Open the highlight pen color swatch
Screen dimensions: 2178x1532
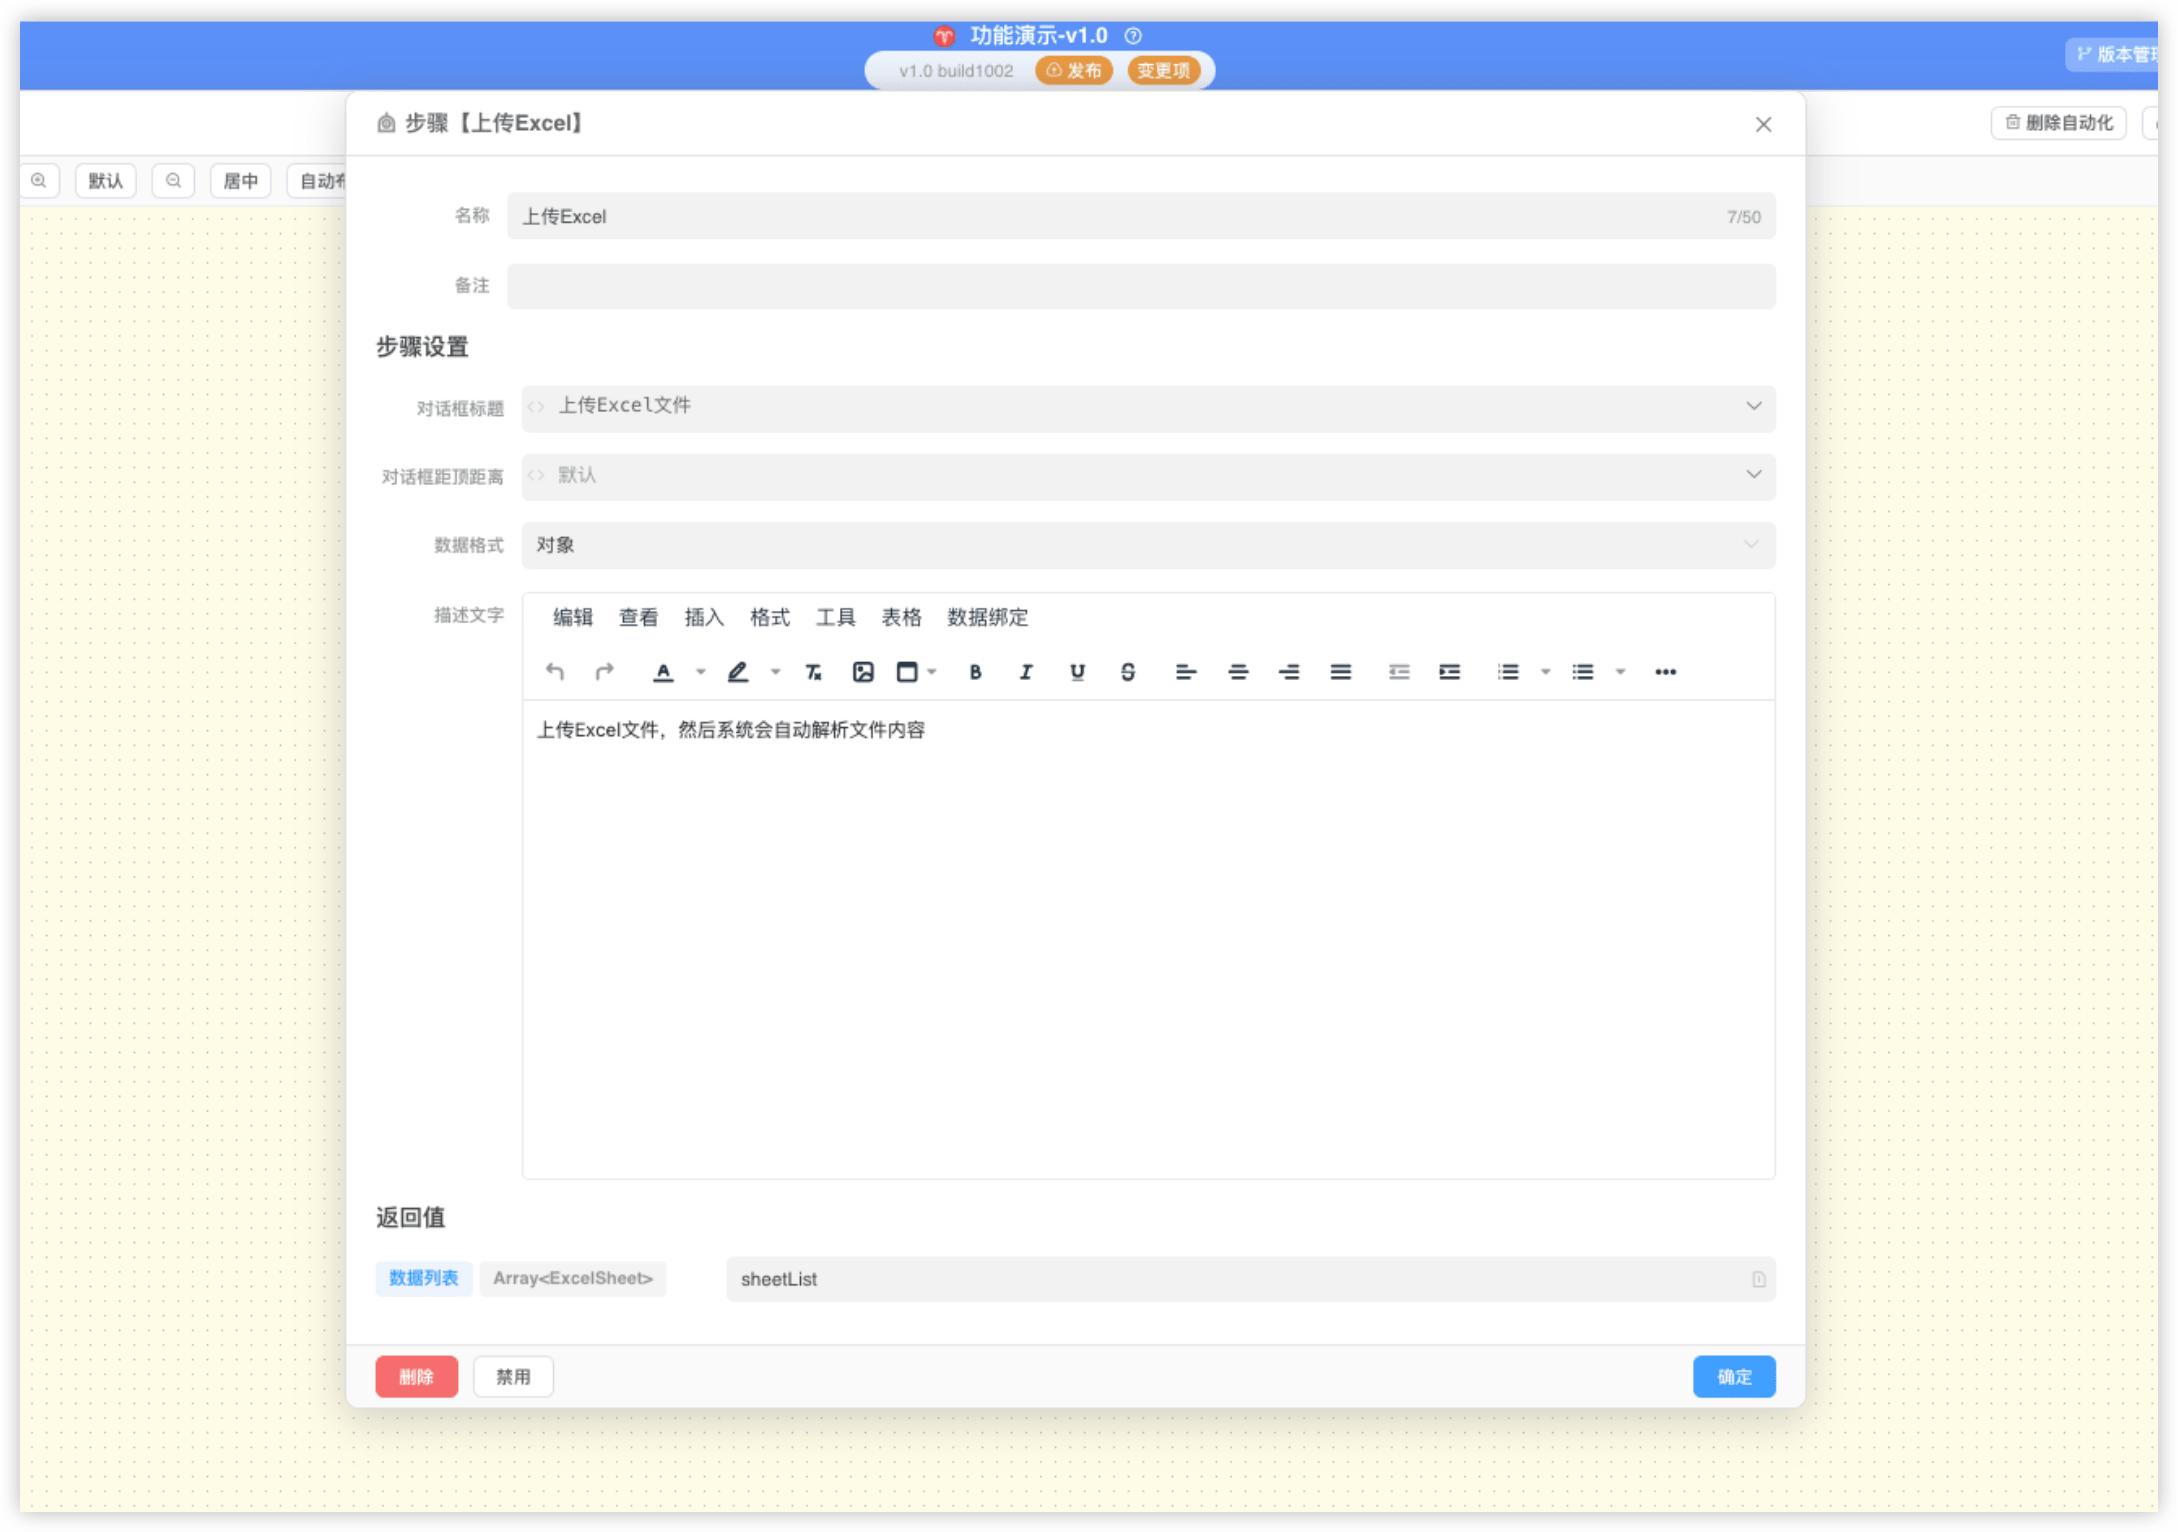738,671
